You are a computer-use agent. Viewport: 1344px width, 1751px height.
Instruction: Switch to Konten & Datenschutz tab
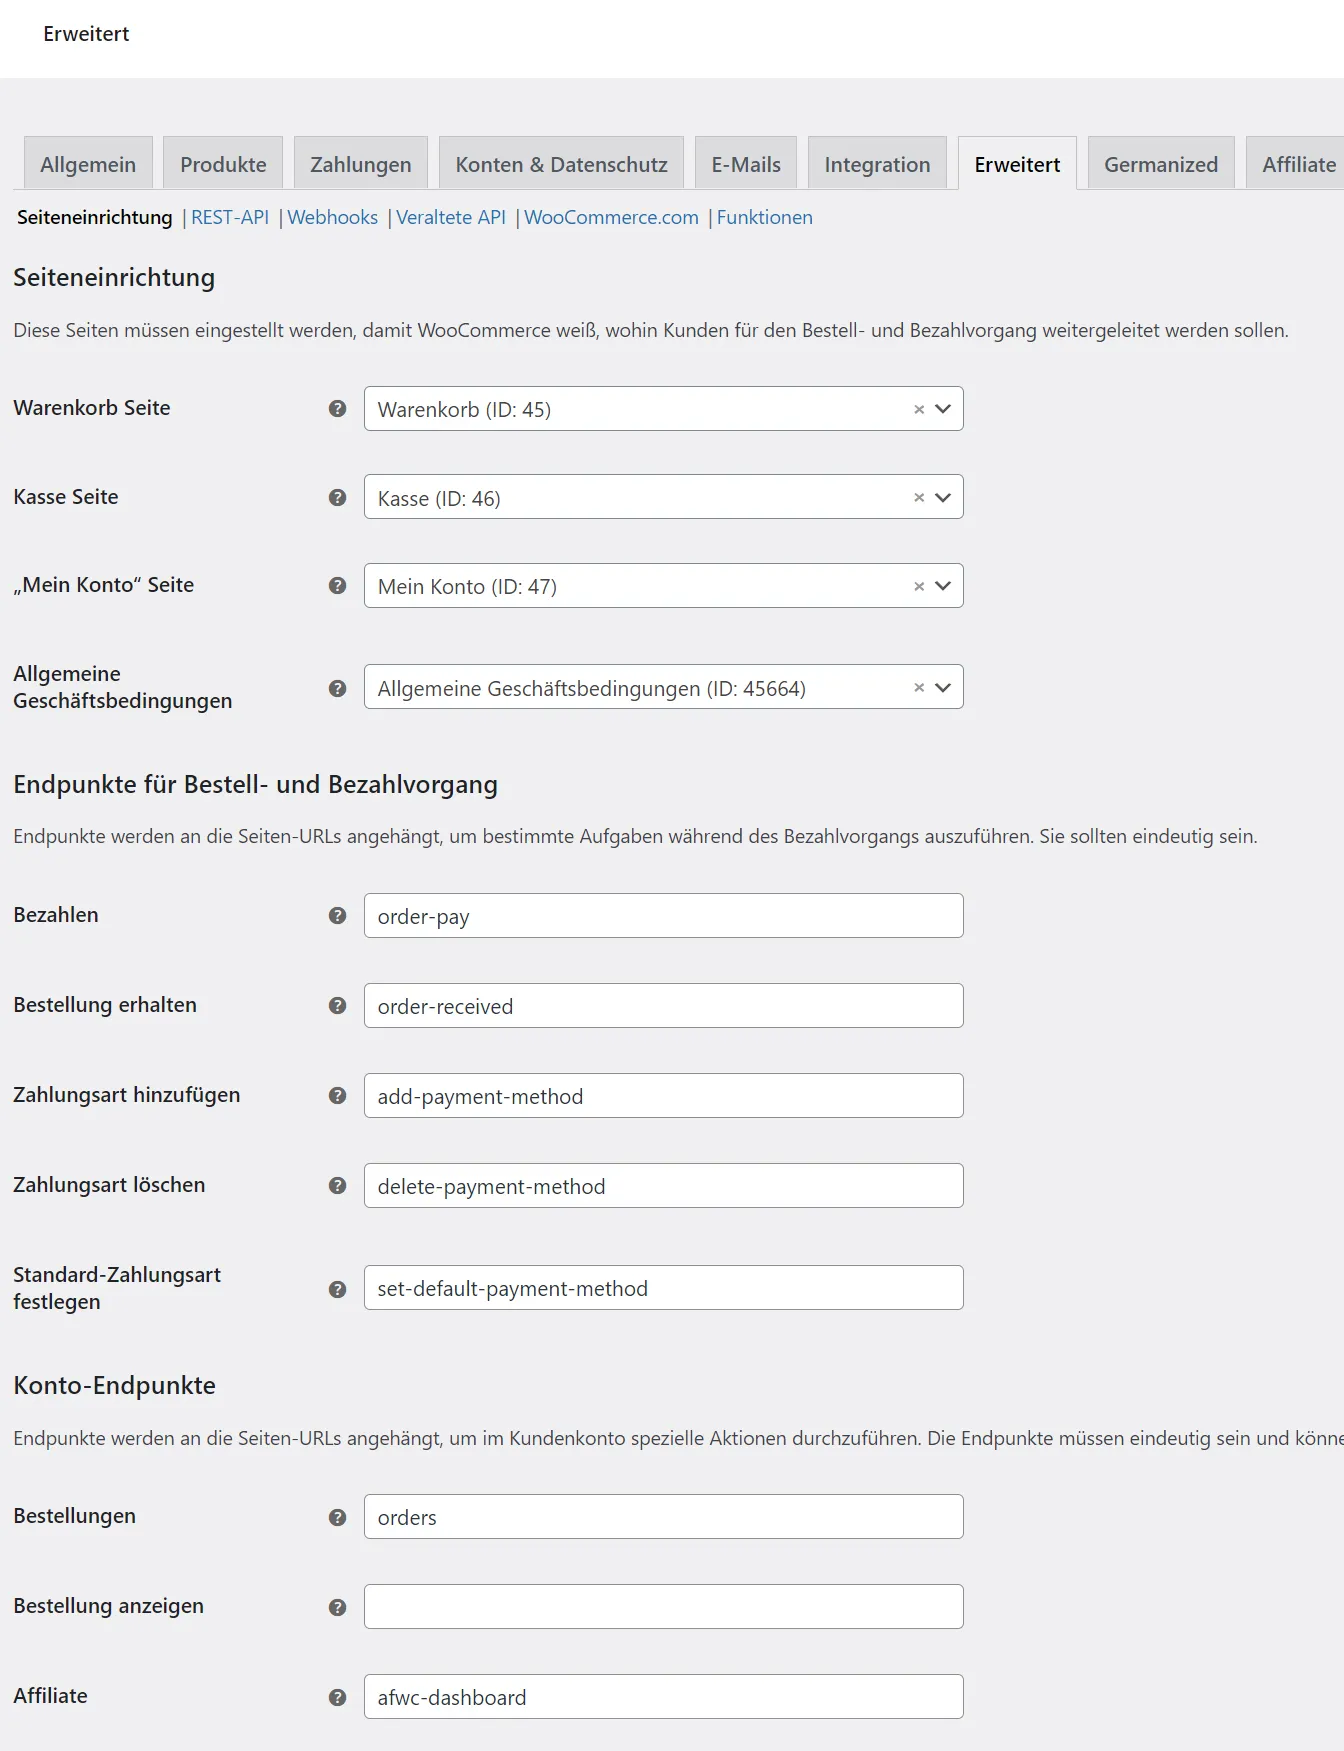click(x=561, y=164)
